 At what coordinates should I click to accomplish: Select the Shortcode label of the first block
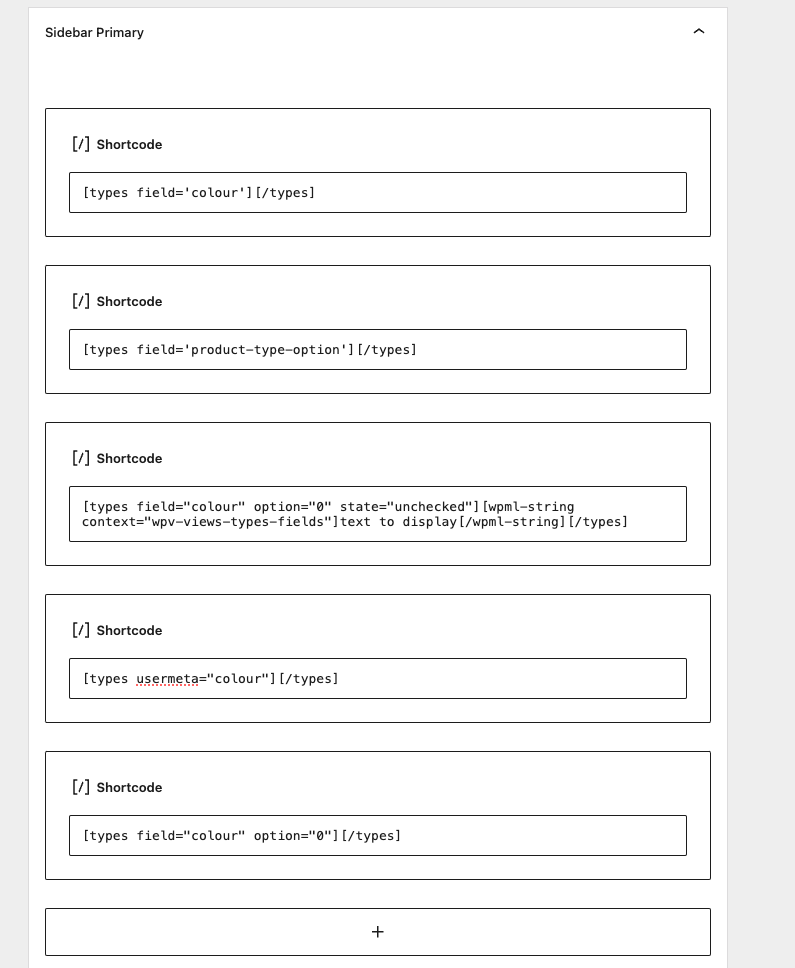click(129, 145)
